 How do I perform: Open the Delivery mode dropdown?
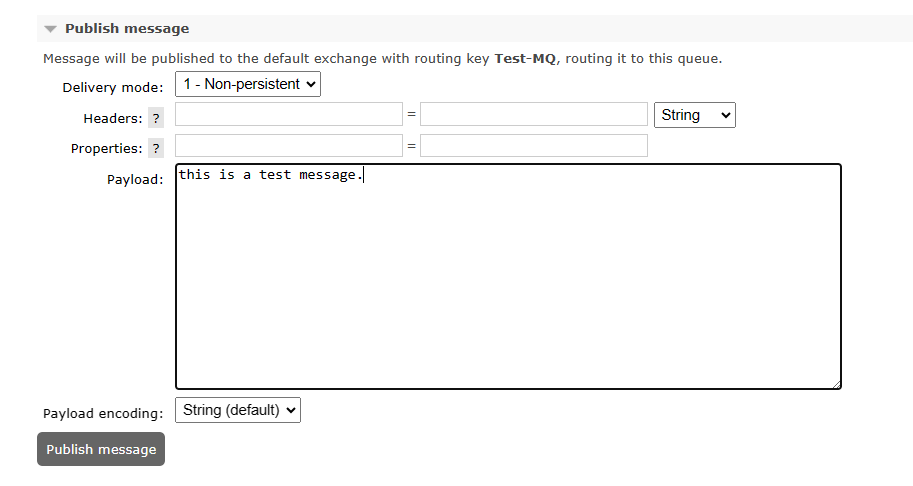[248, 85]
